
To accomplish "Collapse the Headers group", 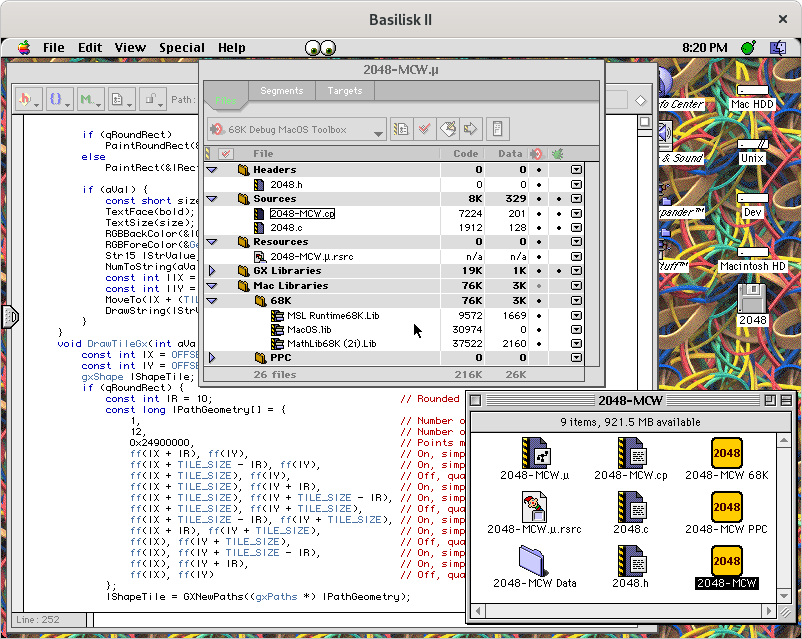I will click(212, 169).
